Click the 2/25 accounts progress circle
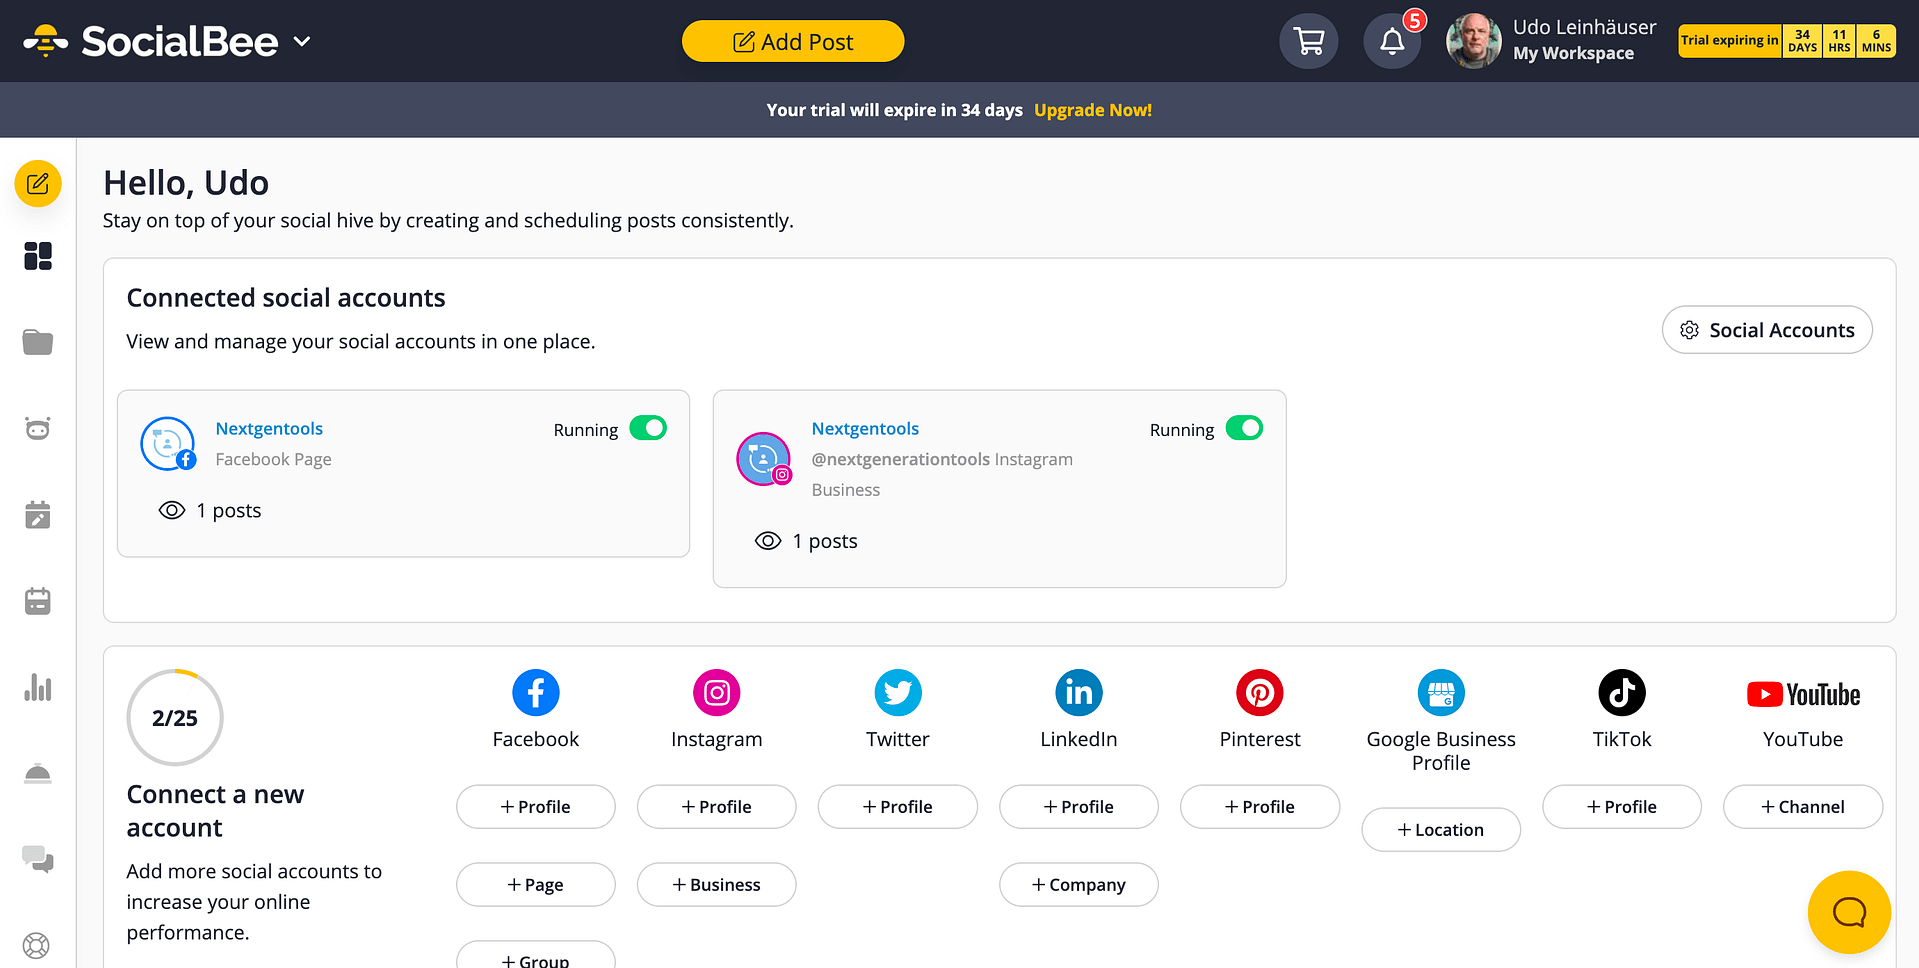 (x=175, y=717)
